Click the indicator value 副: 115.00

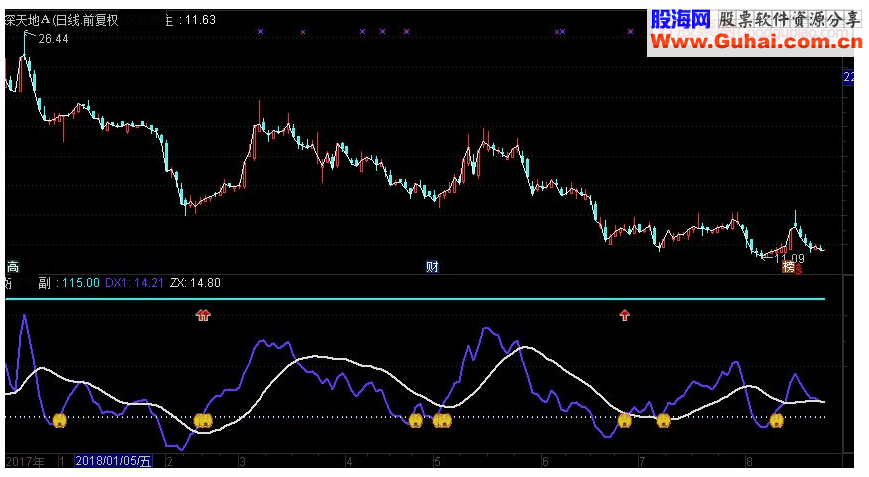[x=69, y=283]
